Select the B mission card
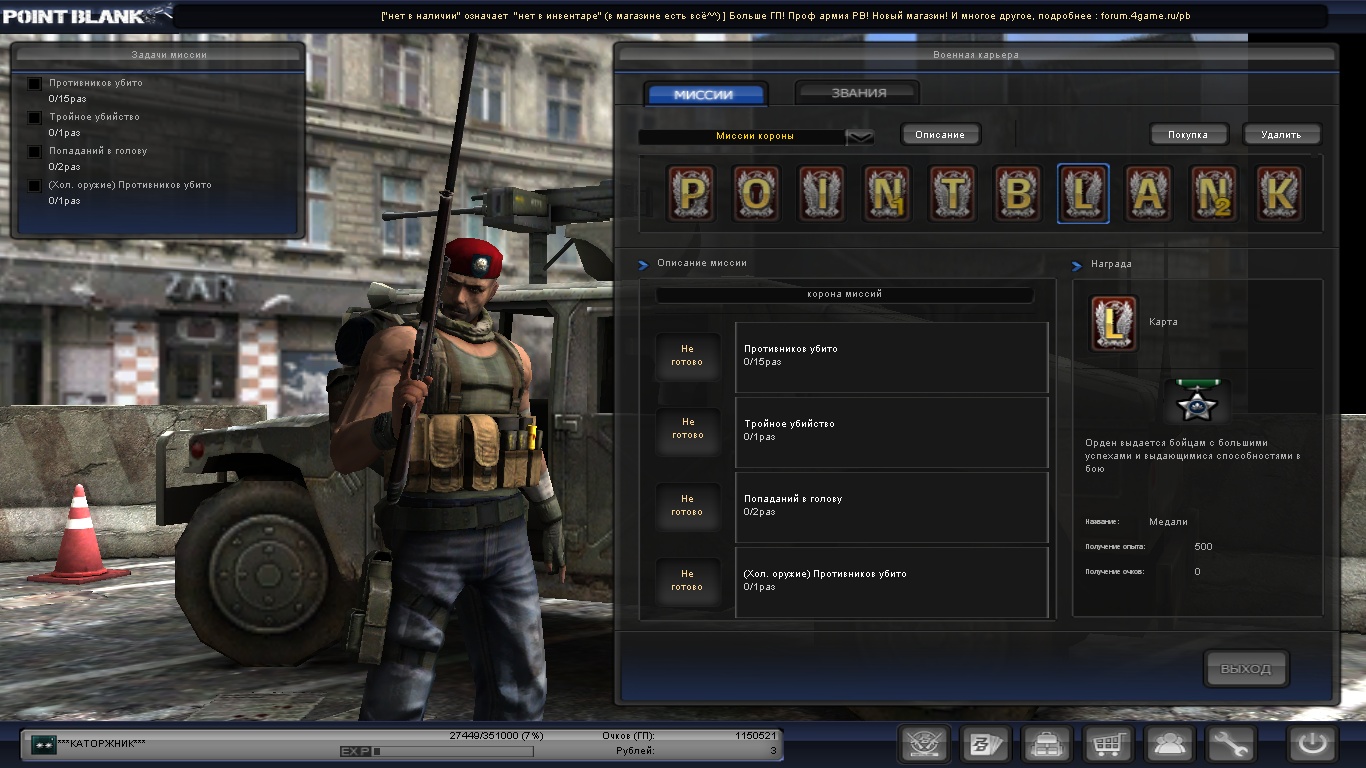 coord(1018,193)
